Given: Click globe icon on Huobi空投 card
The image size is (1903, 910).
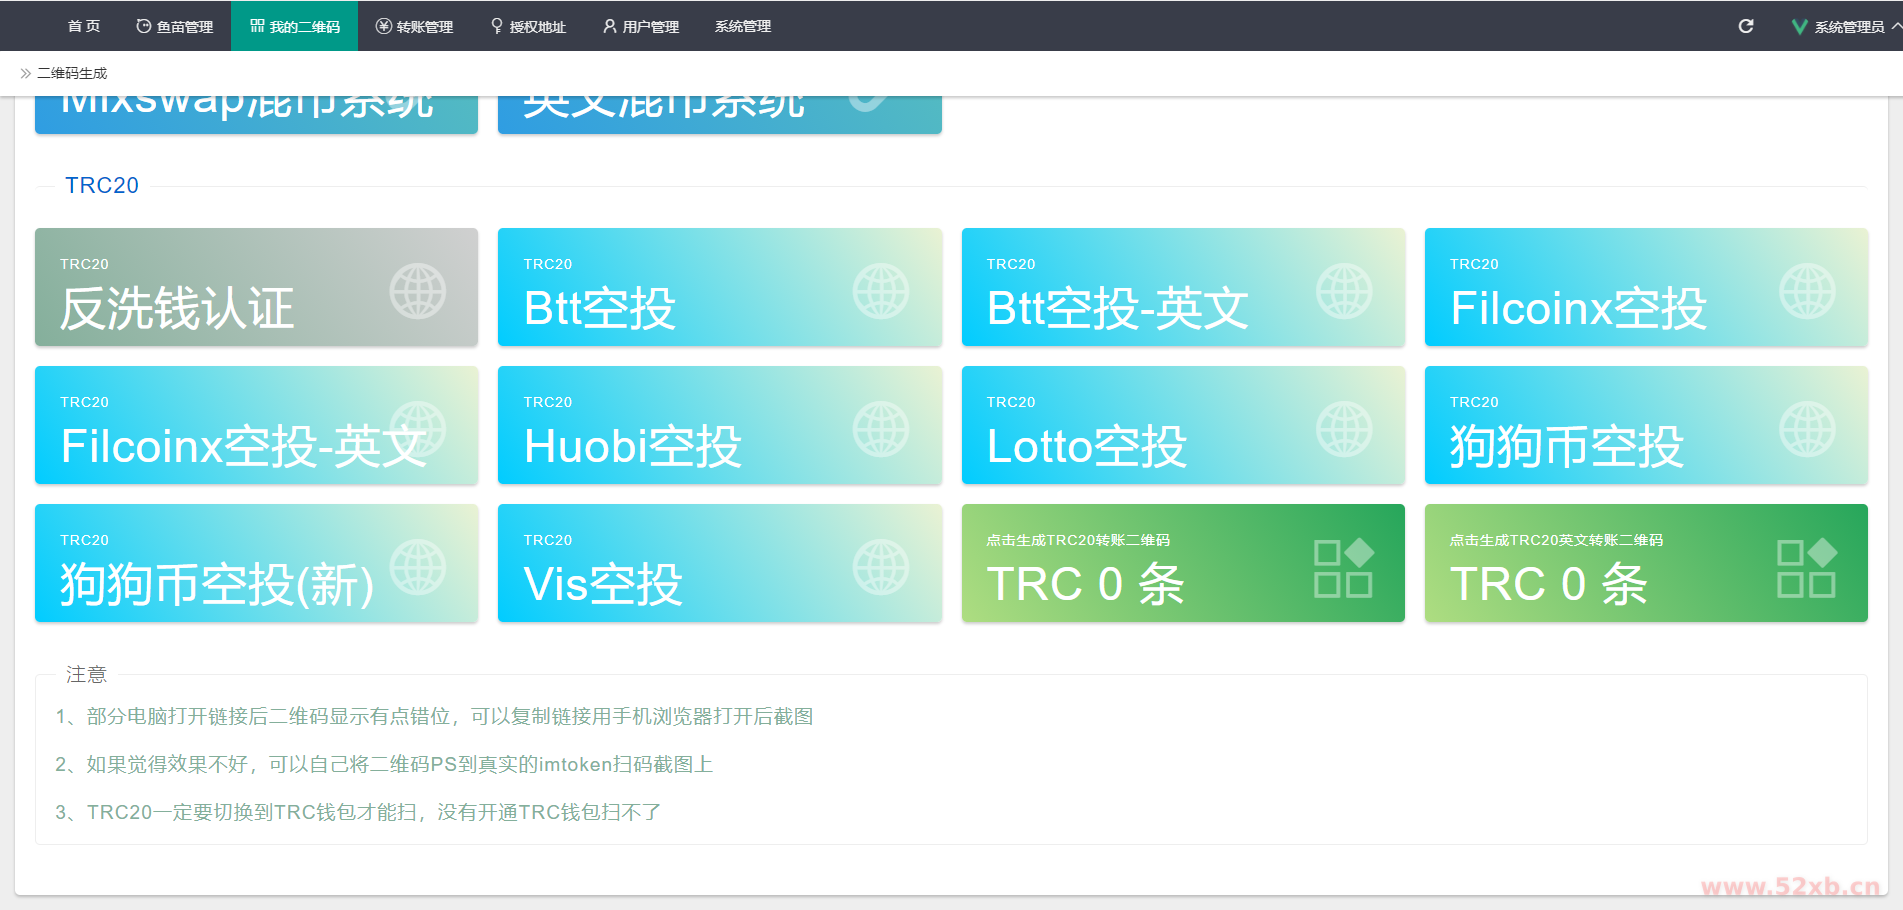Looking at the screenshot, I should 881,429.
